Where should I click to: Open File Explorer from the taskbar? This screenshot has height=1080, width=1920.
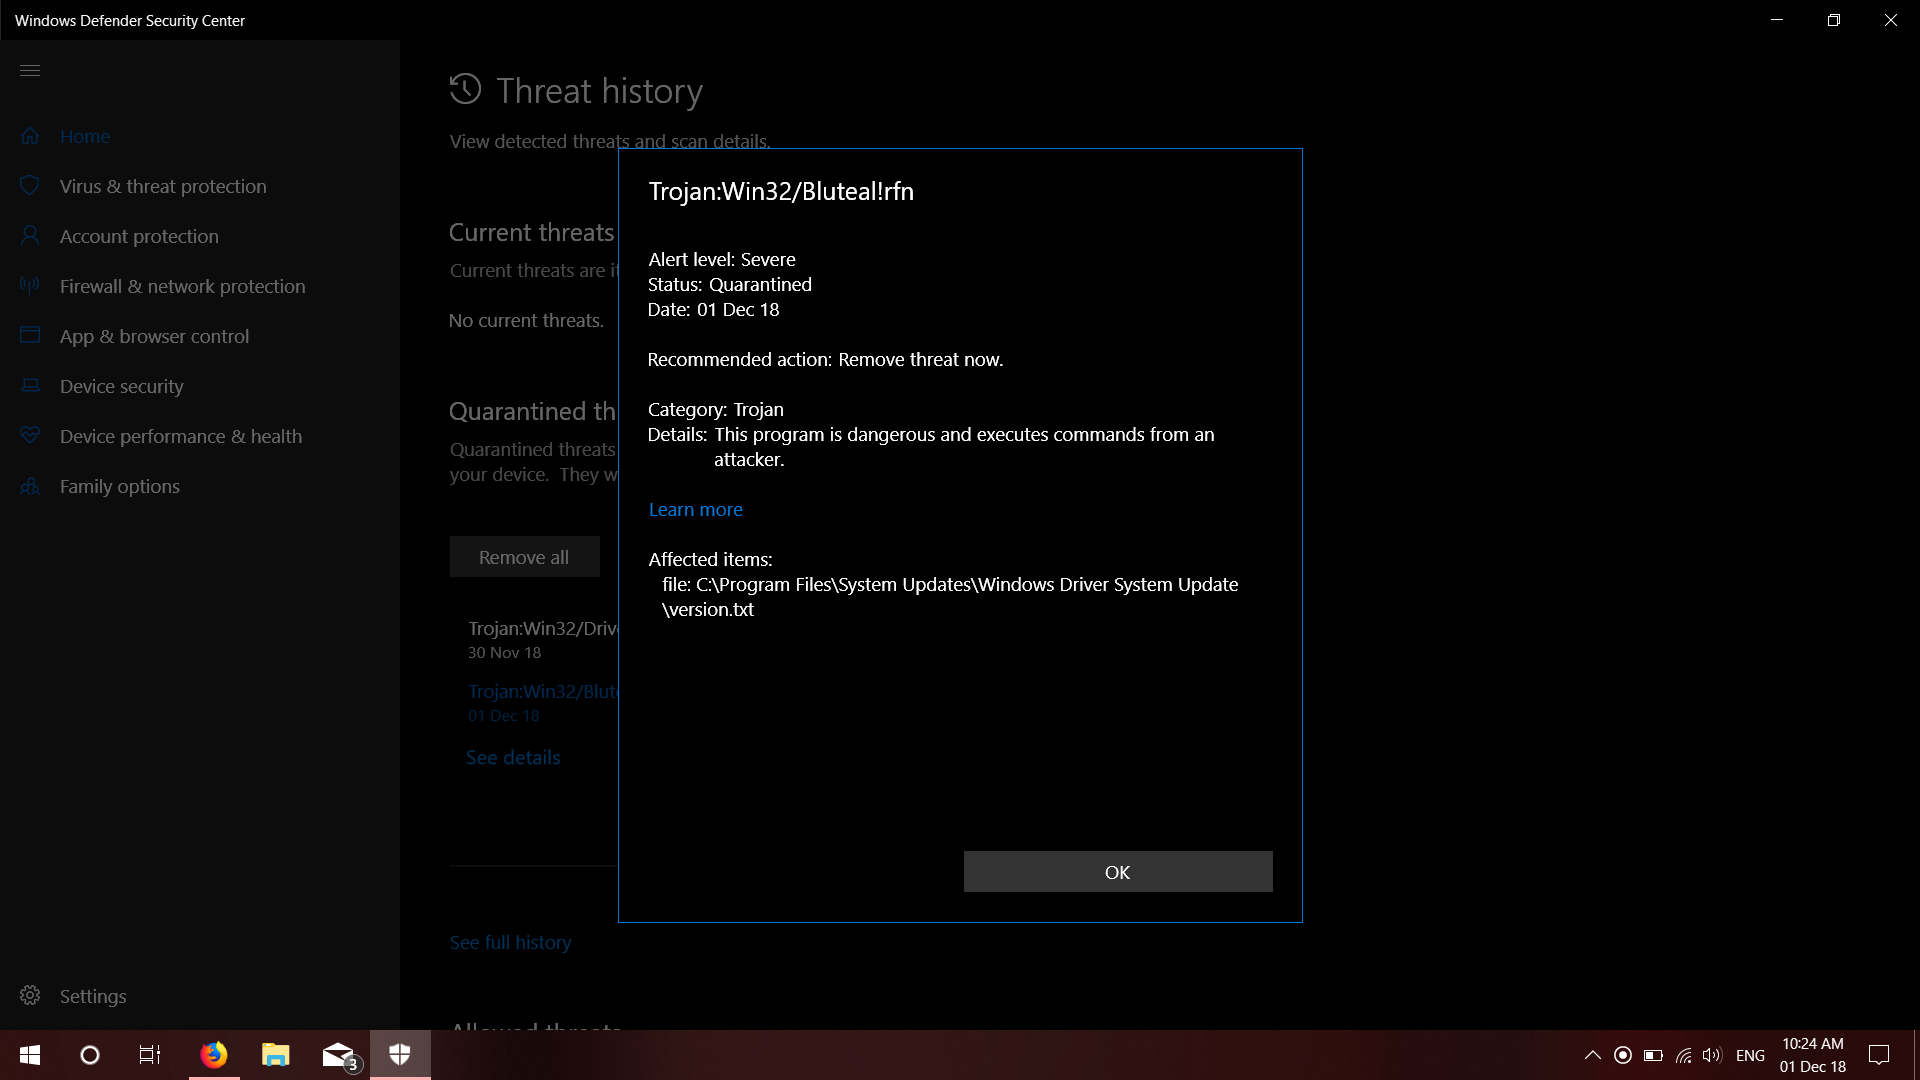tap(276, 1055)
